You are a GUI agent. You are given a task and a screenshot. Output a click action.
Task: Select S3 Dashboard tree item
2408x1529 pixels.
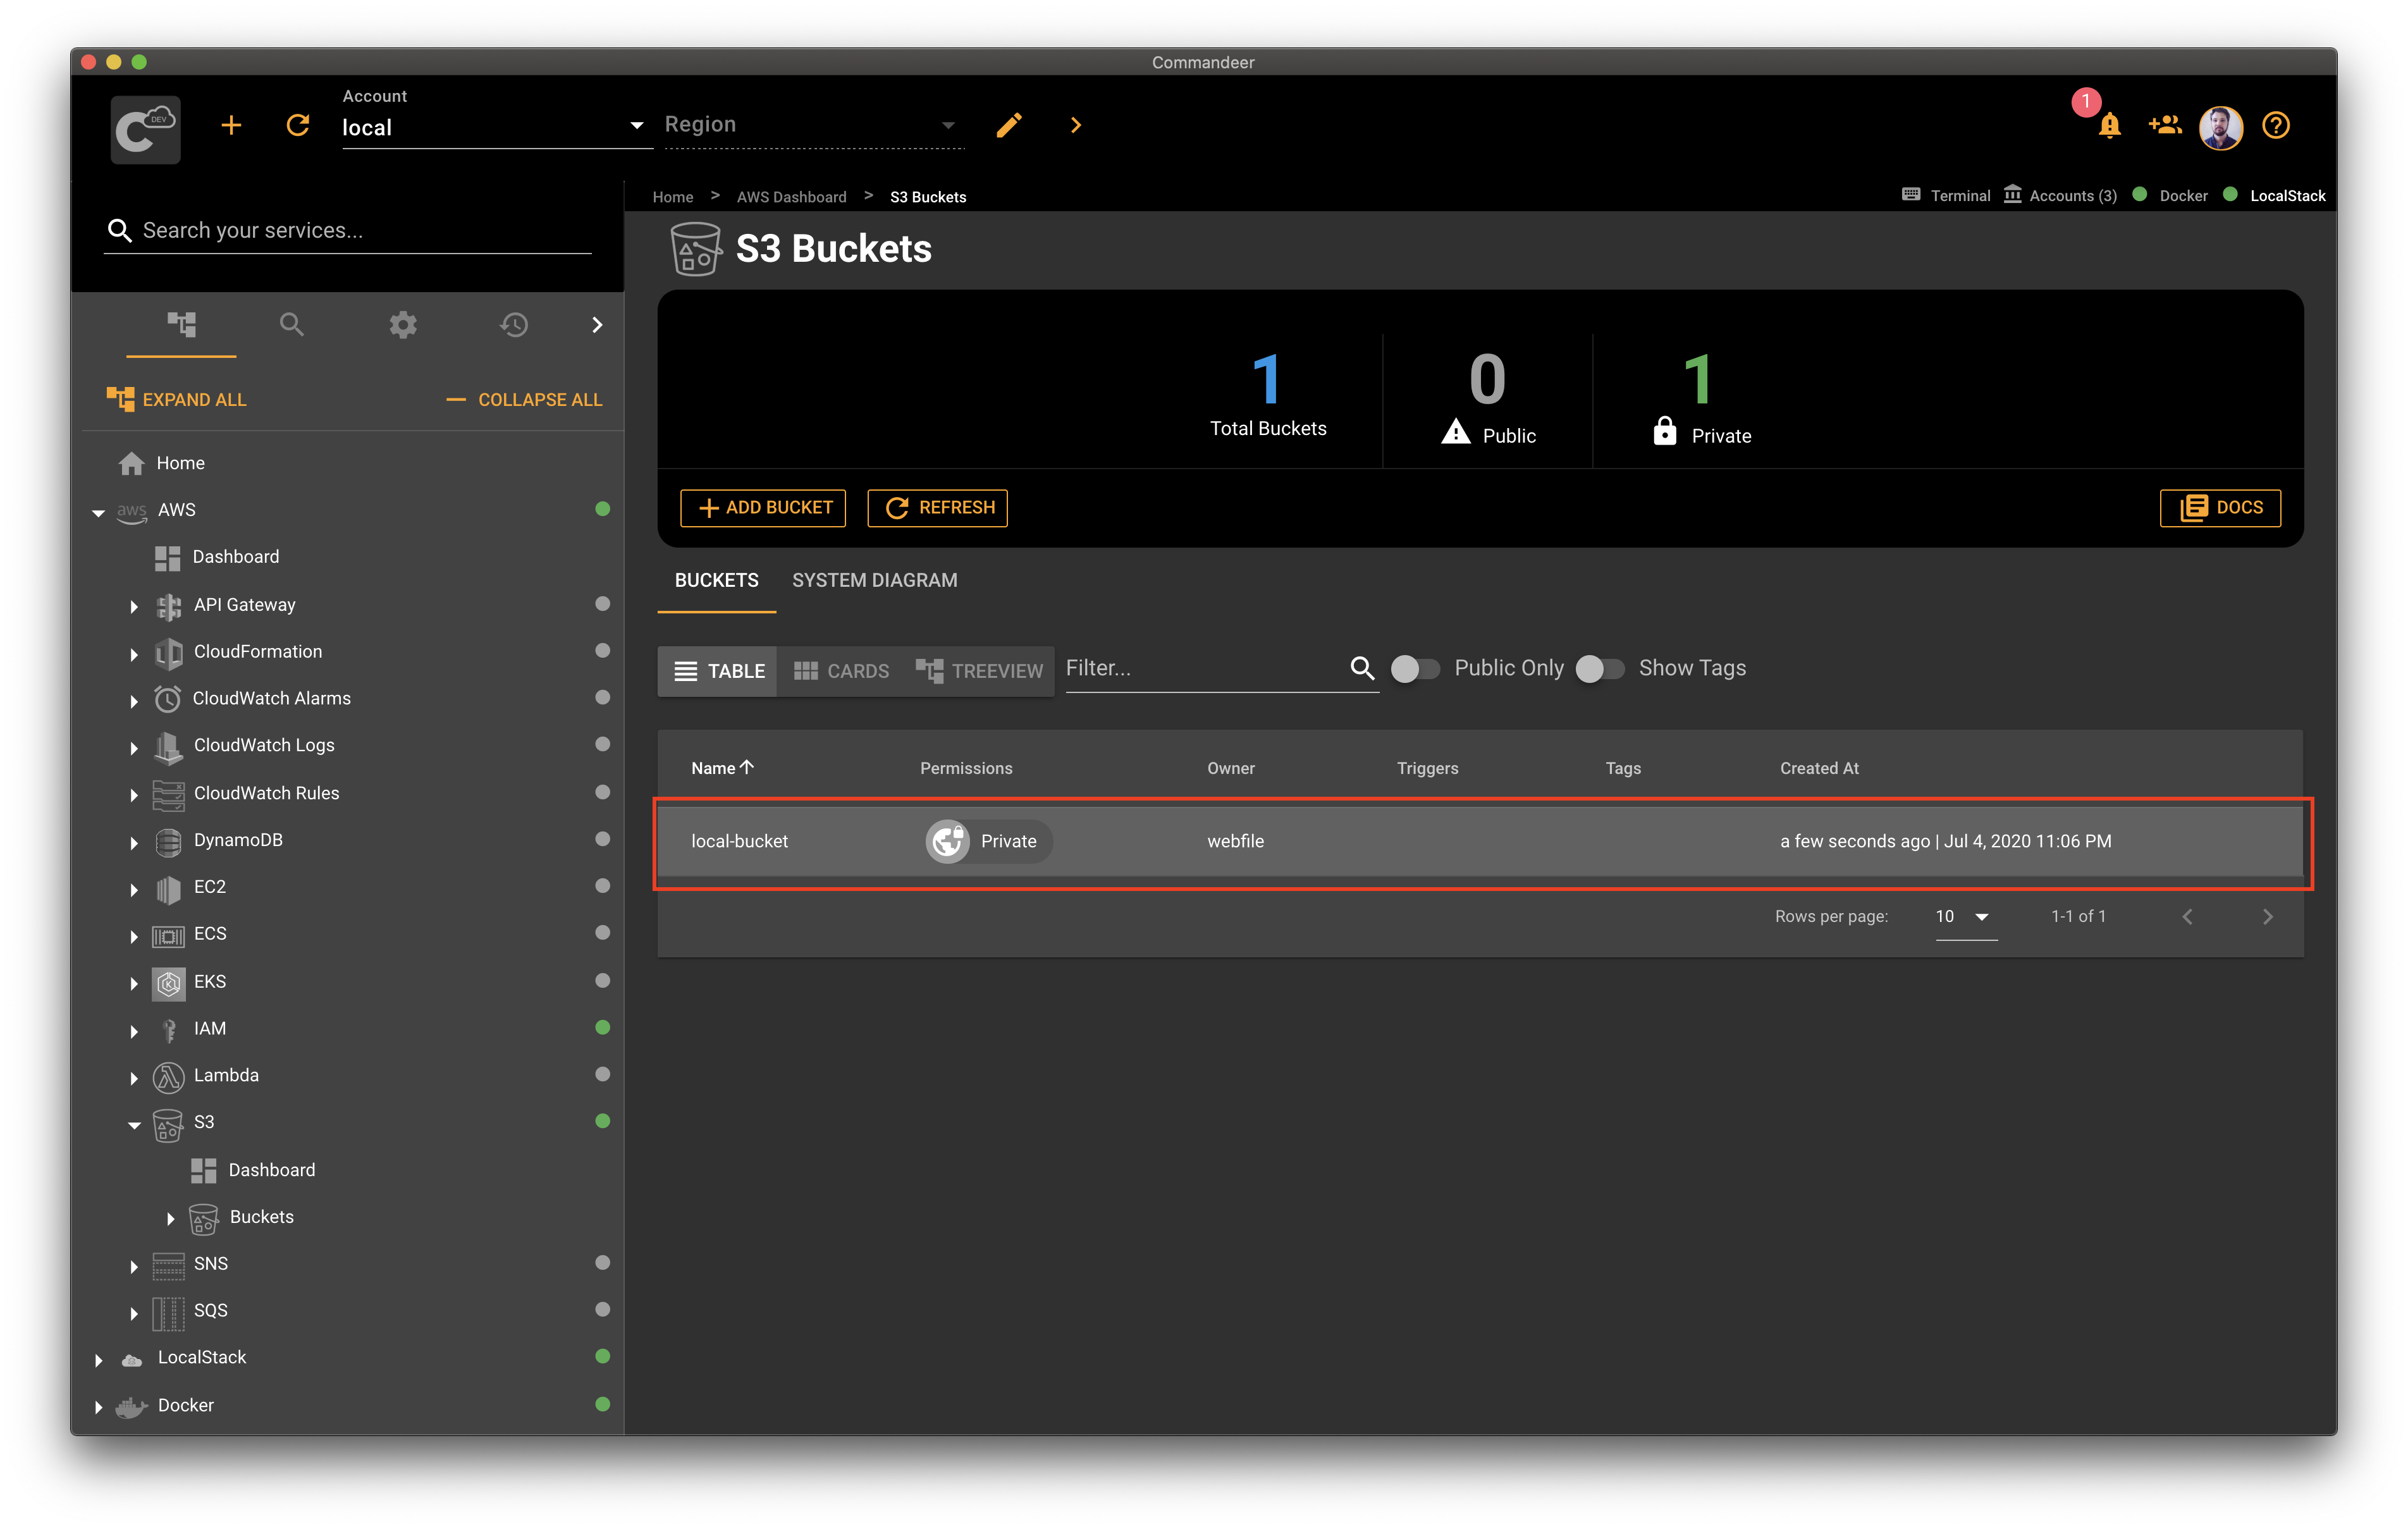(x=271, y=1171)
